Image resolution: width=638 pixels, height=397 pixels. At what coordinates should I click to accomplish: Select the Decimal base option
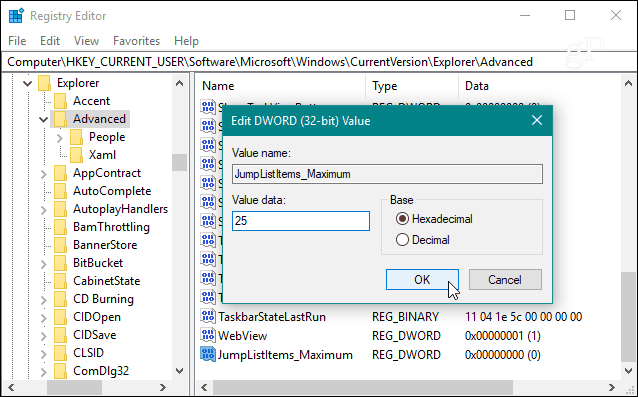point(423,240)
